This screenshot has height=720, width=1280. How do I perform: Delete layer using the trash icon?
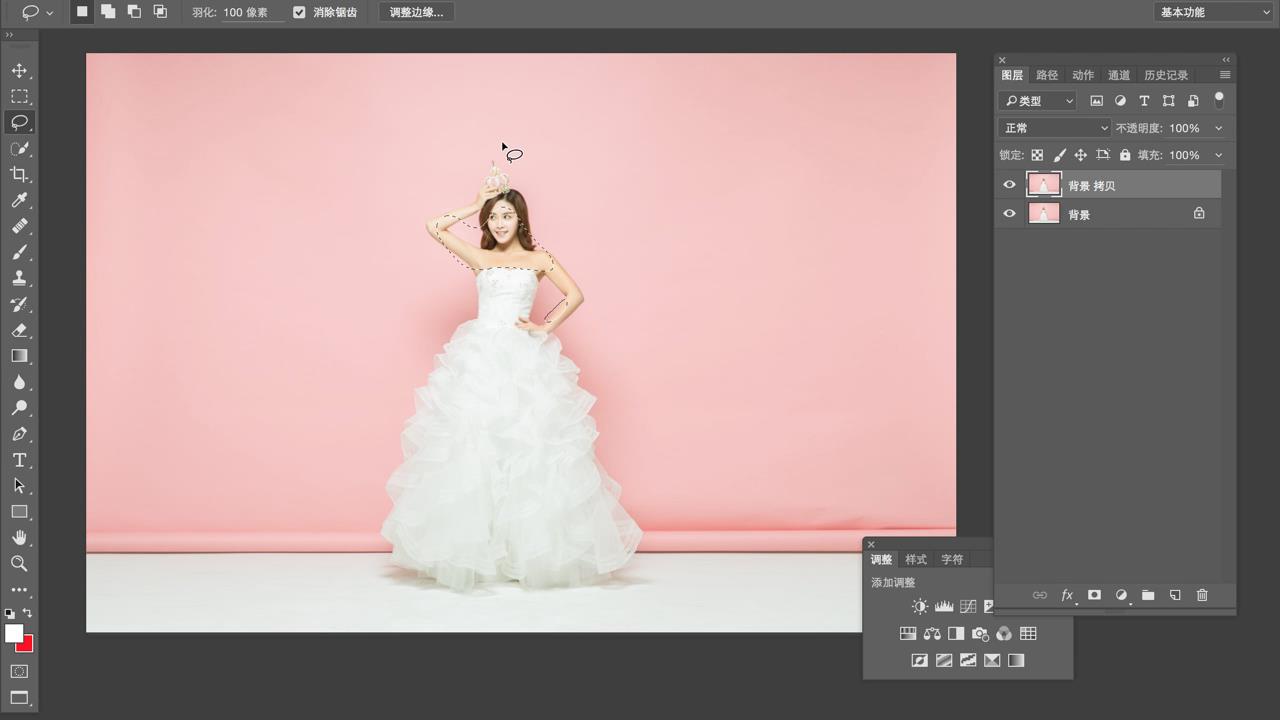click(x=1202, y=595)
